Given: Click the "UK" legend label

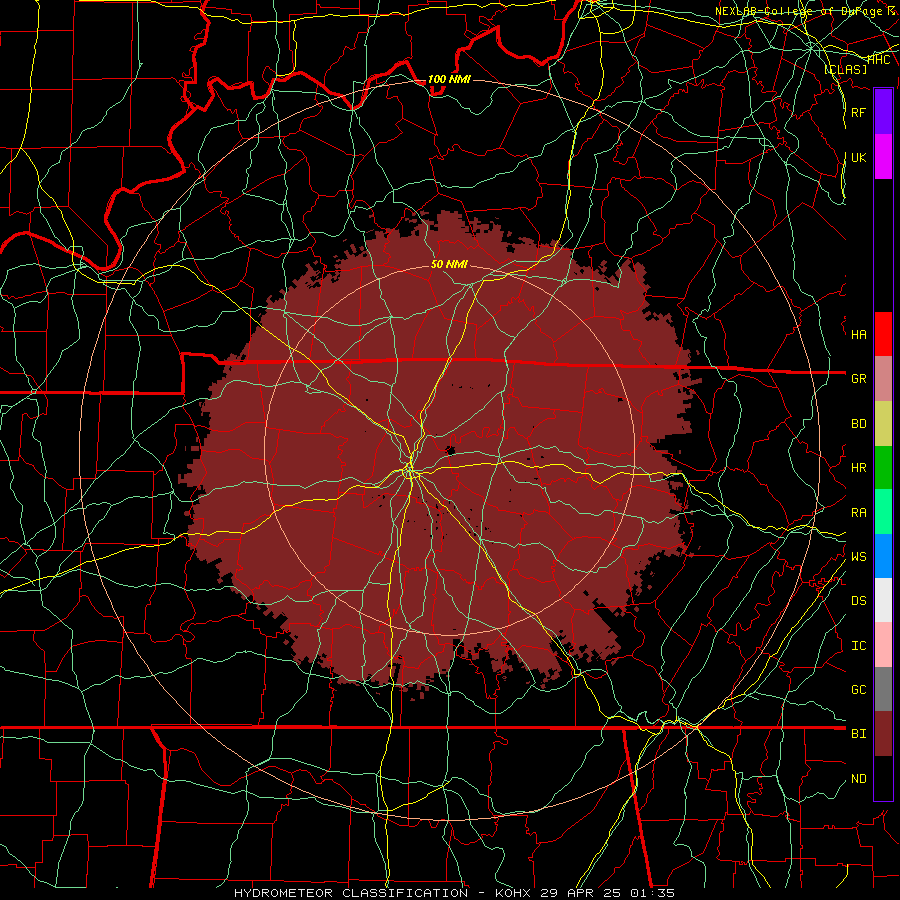Looking at the screenshot, I should click(858, 157).
